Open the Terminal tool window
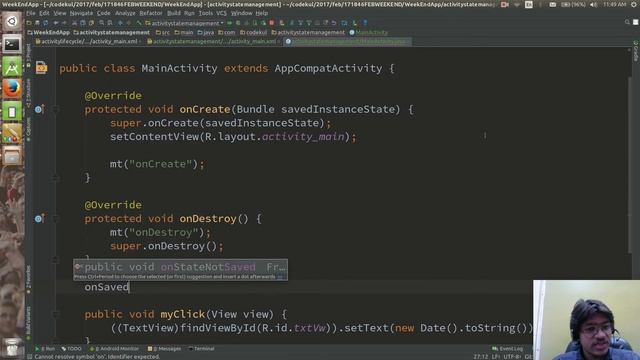 202,349
